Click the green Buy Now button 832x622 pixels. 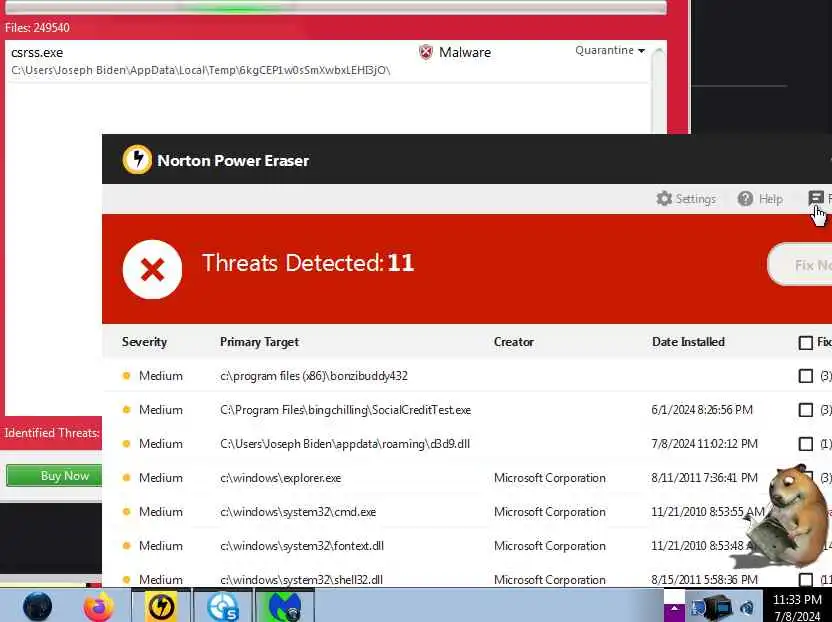pos(54,476)
